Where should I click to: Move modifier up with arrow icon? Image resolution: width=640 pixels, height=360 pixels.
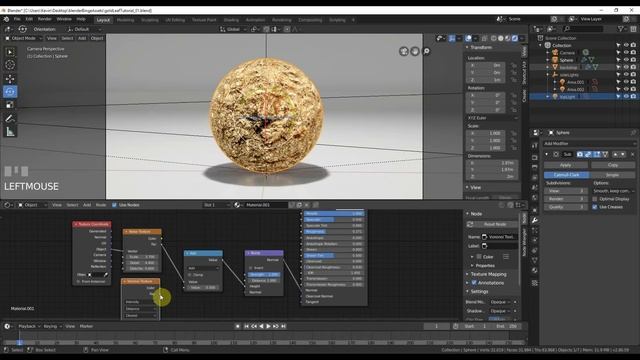pyautogui.click(x=616, y=154)
